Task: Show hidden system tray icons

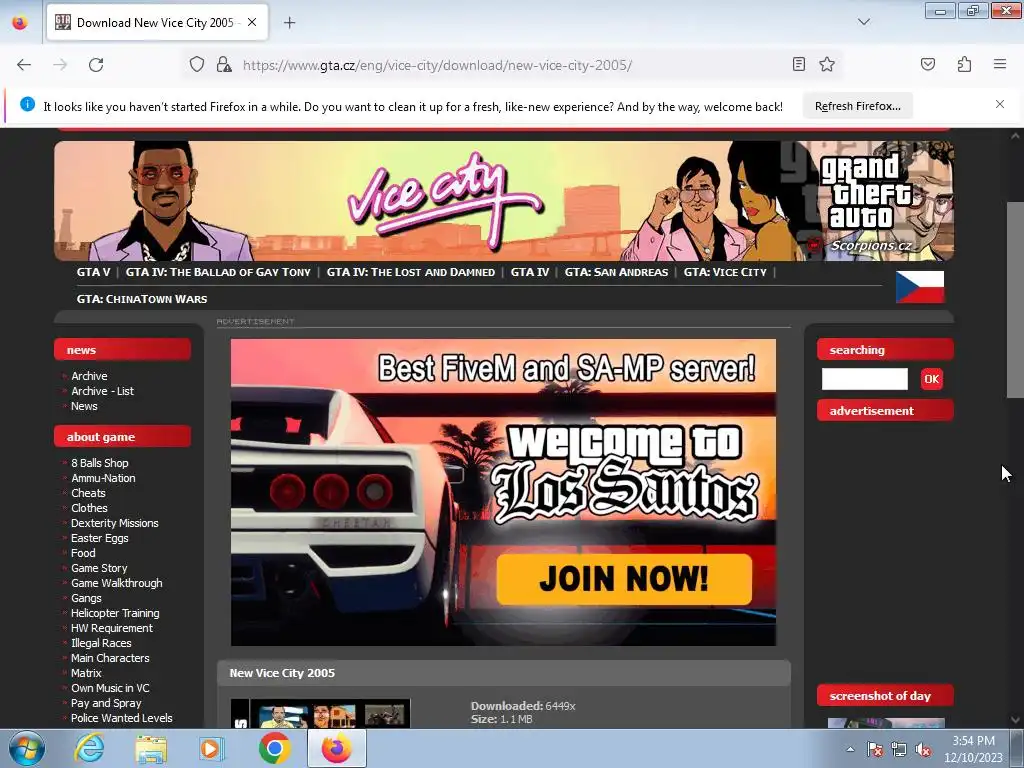Action: pyautogui.click(x=850, y=749)
